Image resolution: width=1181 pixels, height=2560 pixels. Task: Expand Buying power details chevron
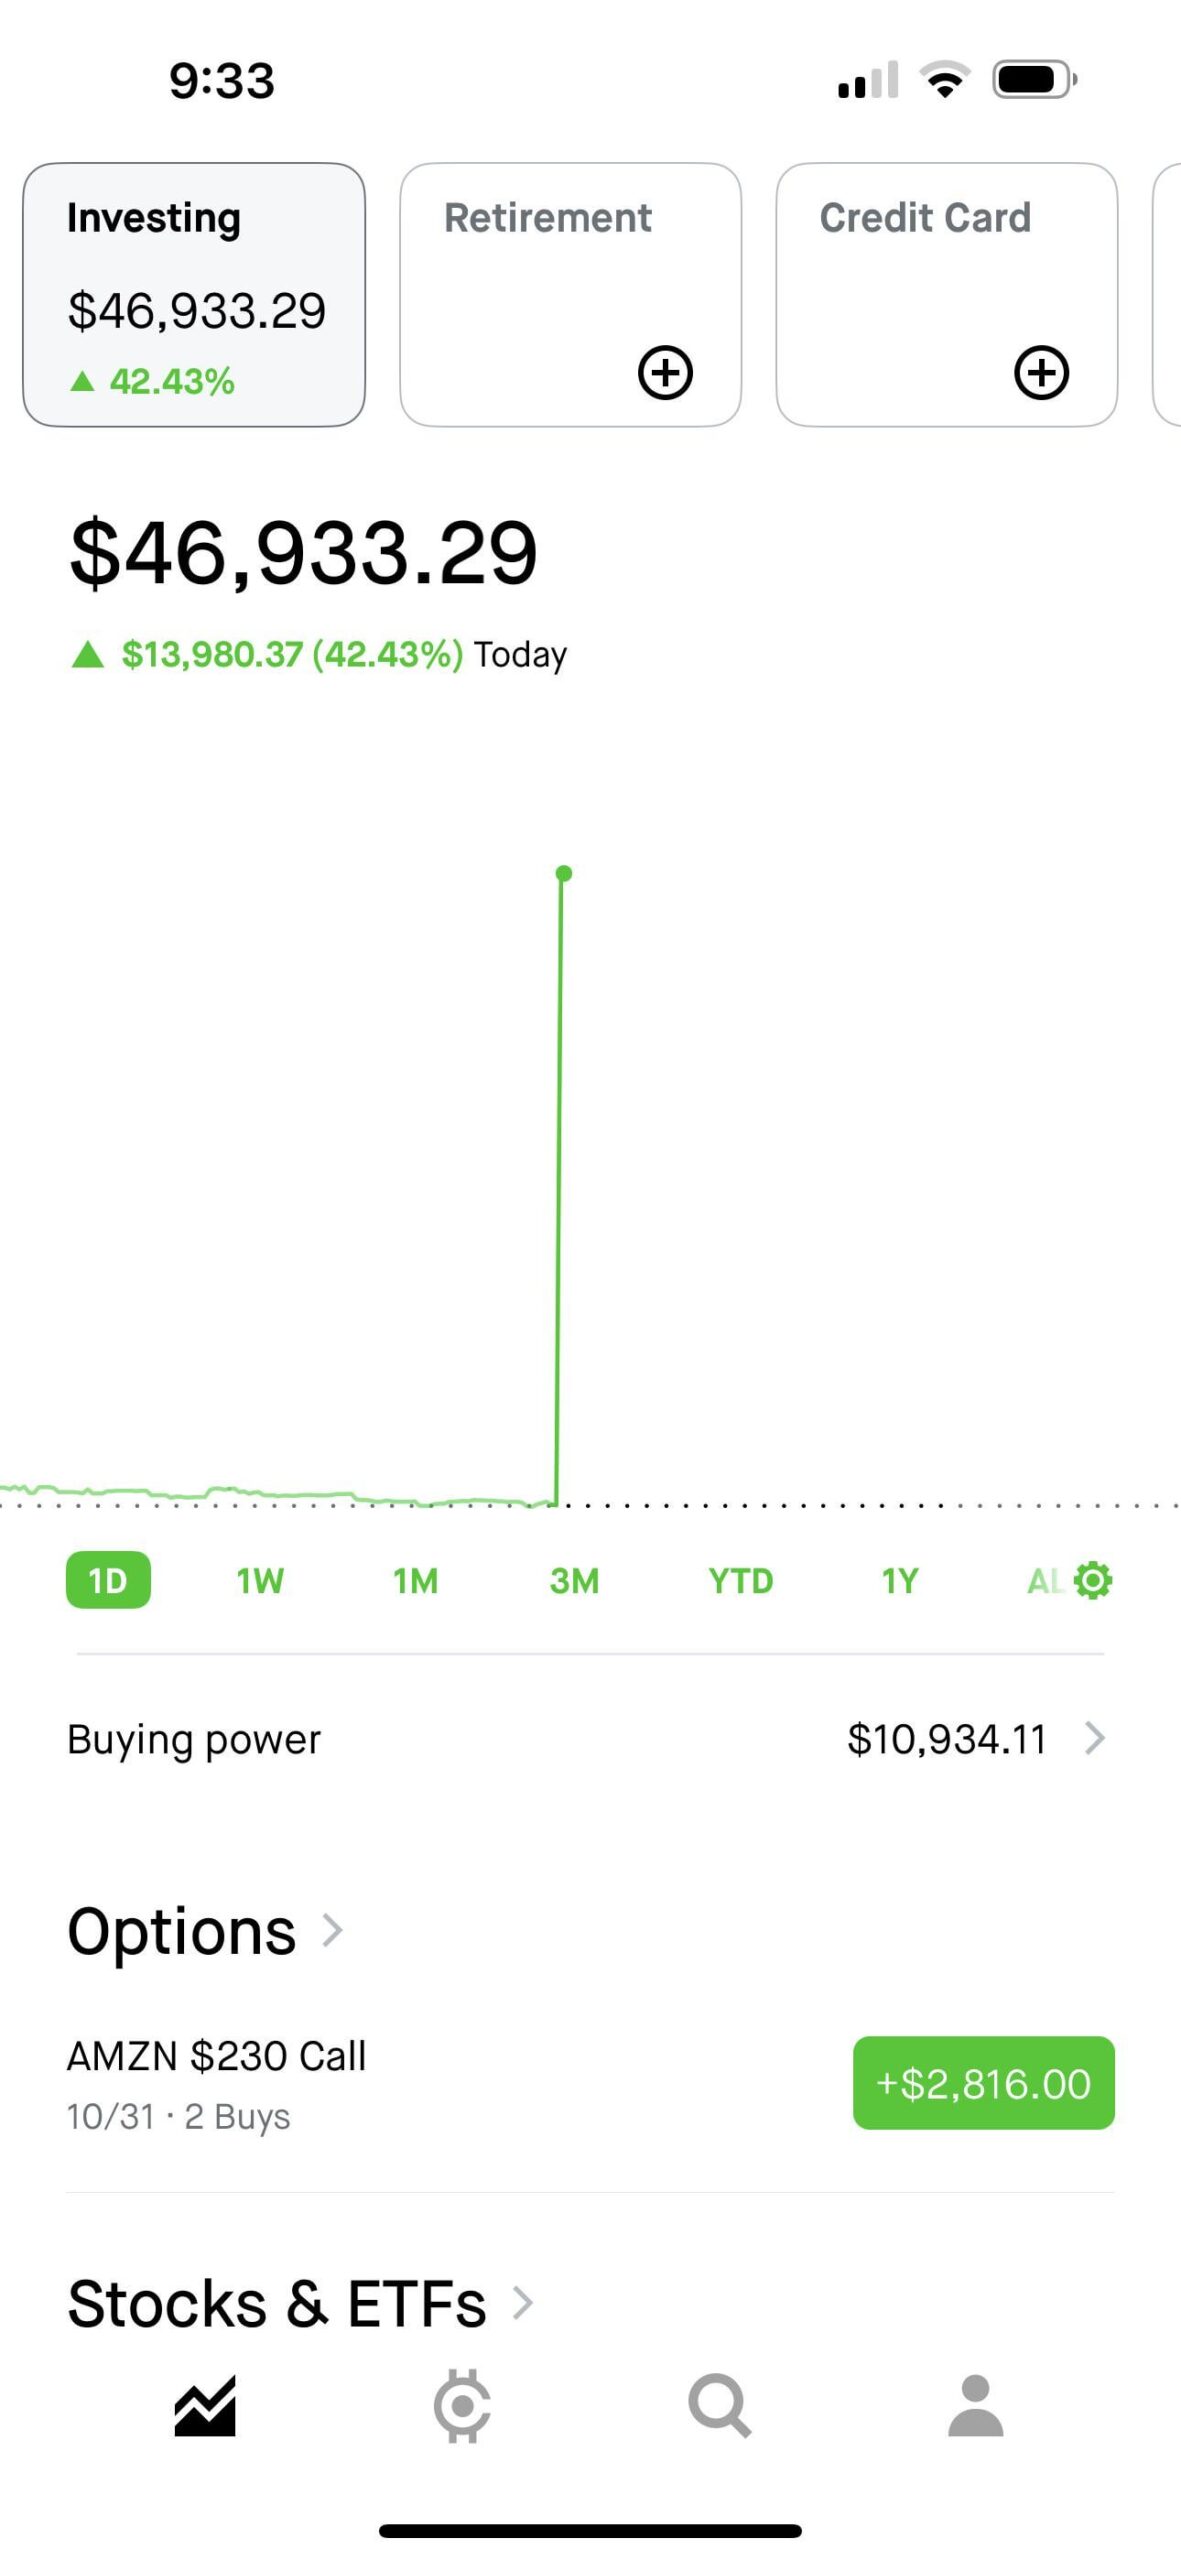coord(1095,1739)
